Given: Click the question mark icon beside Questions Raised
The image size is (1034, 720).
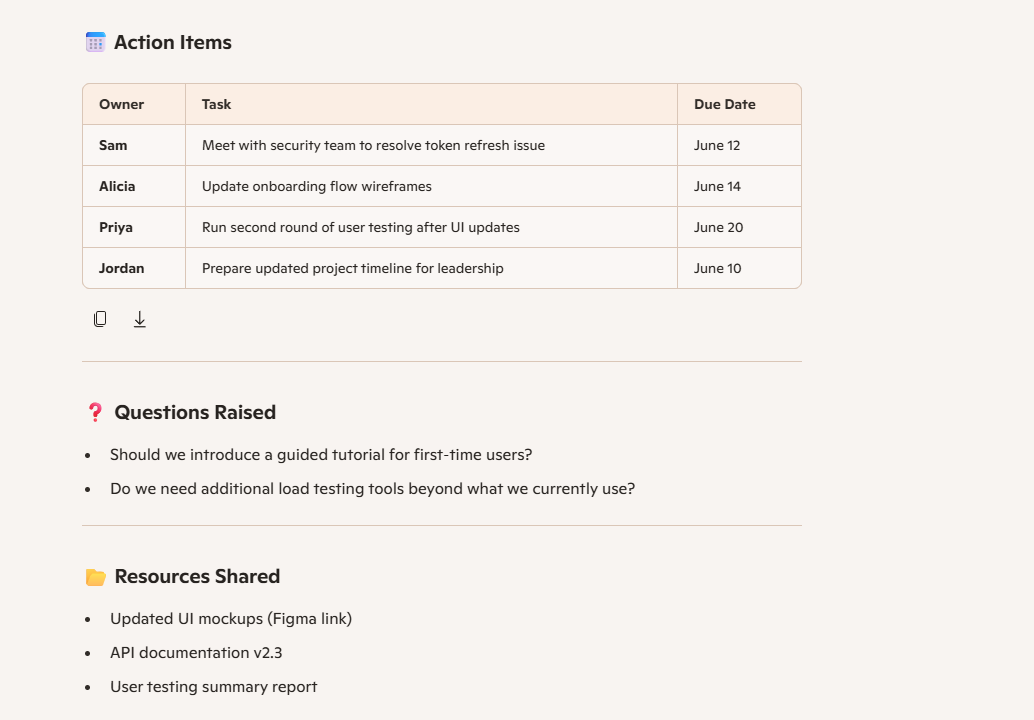Looking at the screenshot, I should click(x=96, y=413).
